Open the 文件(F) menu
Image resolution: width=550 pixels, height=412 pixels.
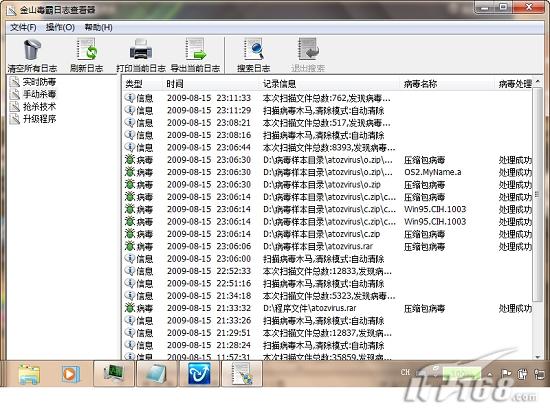coord(23,27)
